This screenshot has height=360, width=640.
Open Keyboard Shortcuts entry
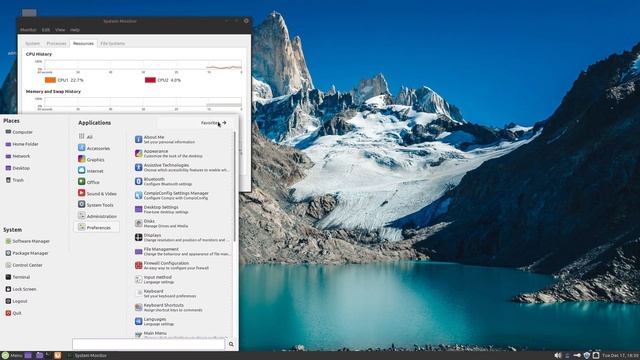(182, 307)
